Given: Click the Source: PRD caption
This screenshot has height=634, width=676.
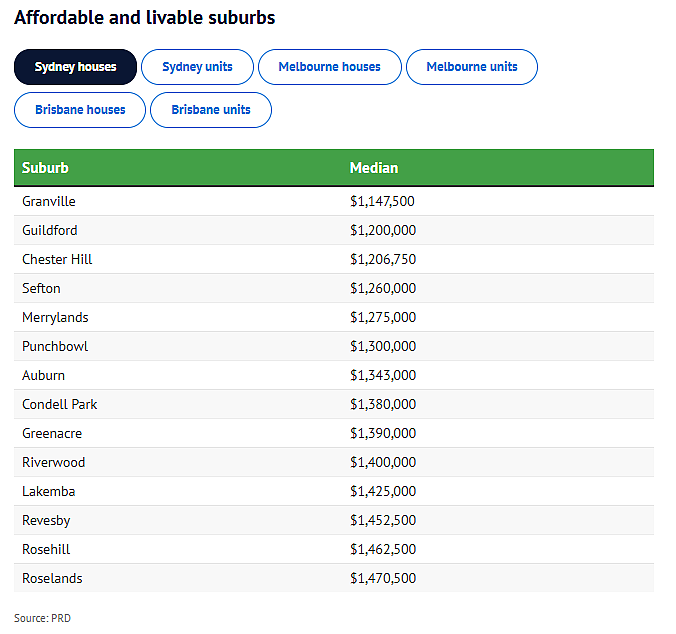Looking at the screenshot, I should click(x=42, y=618).
